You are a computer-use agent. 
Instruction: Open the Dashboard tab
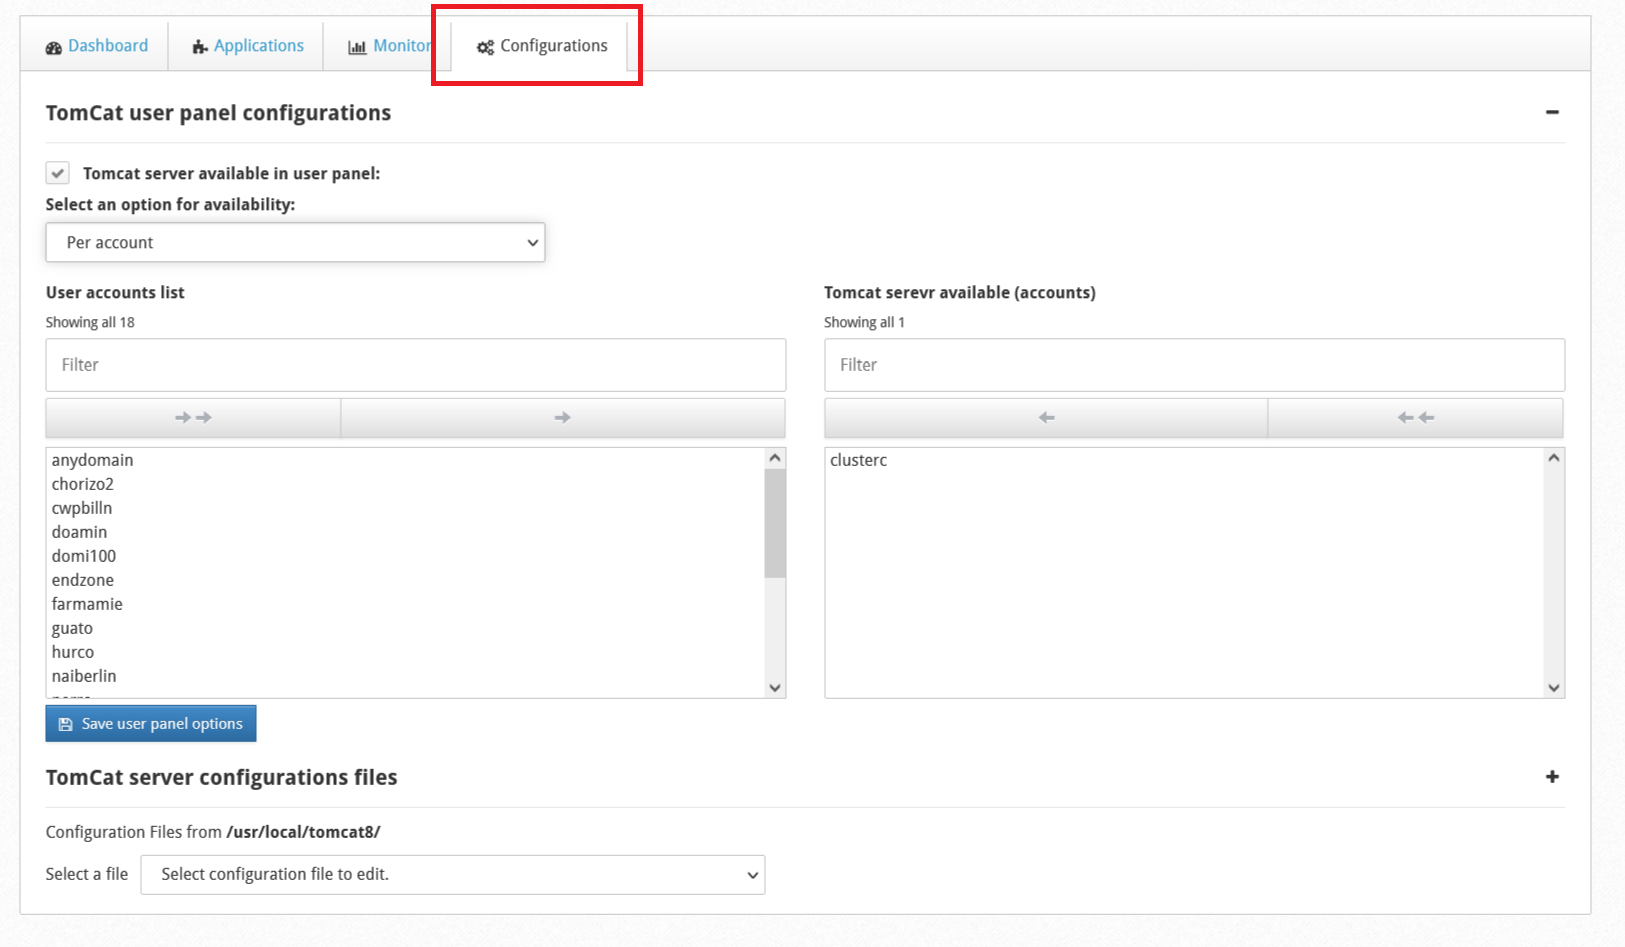coord(97,46)
